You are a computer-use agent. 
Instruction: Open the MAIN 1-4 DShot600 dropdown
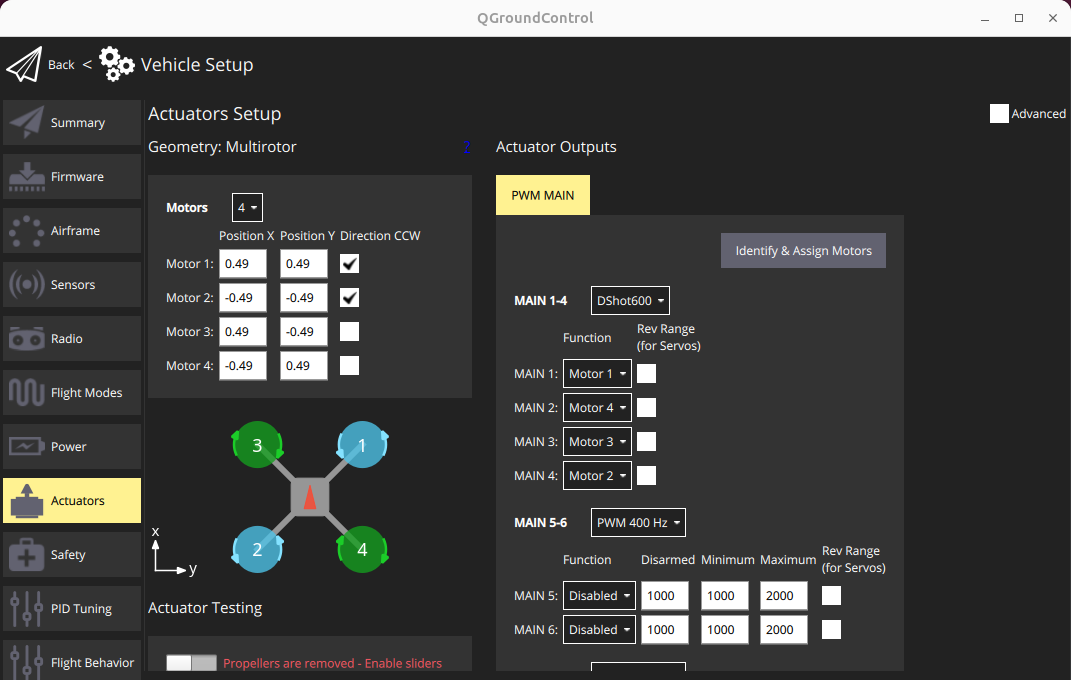point(630,300)
